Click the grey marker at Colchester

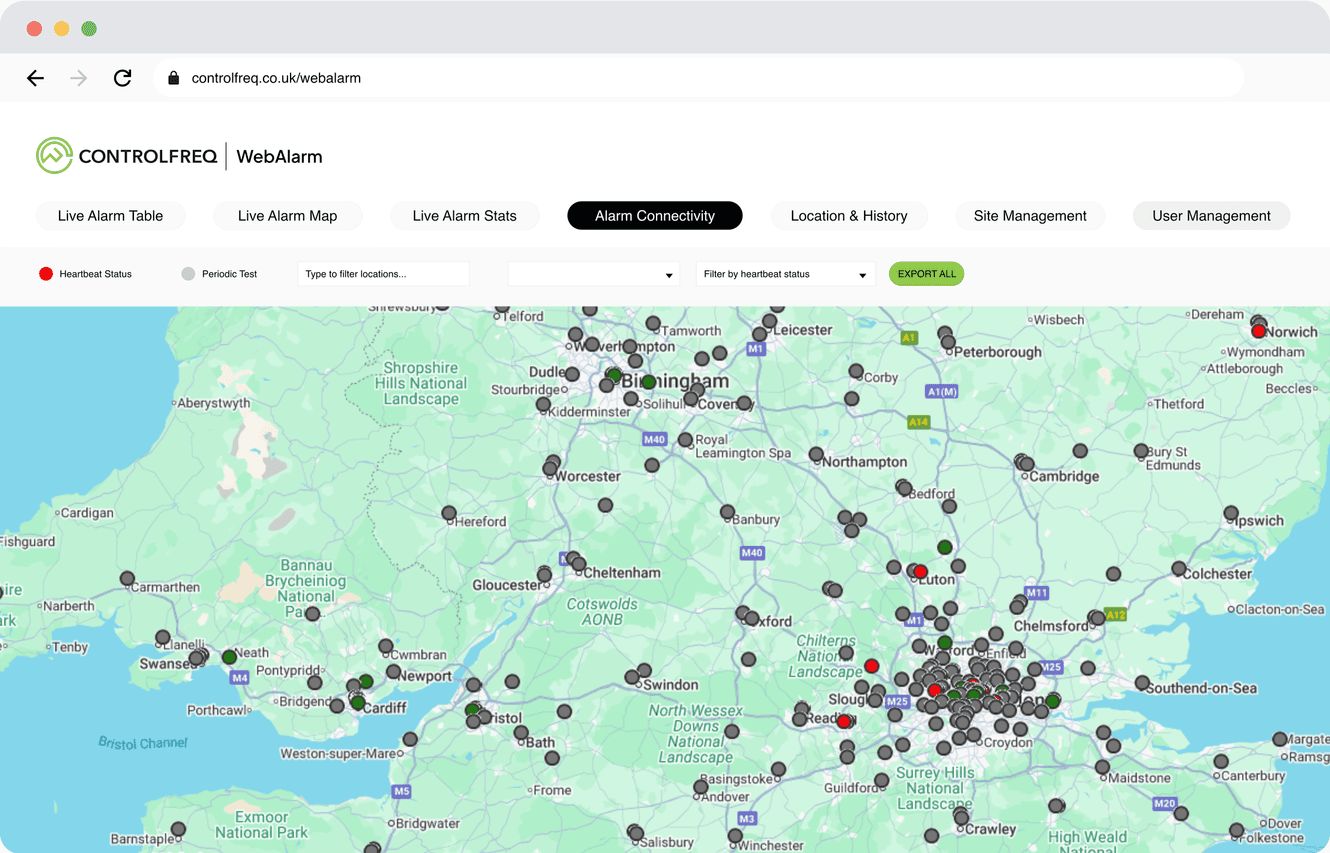tap(1179, 569)
